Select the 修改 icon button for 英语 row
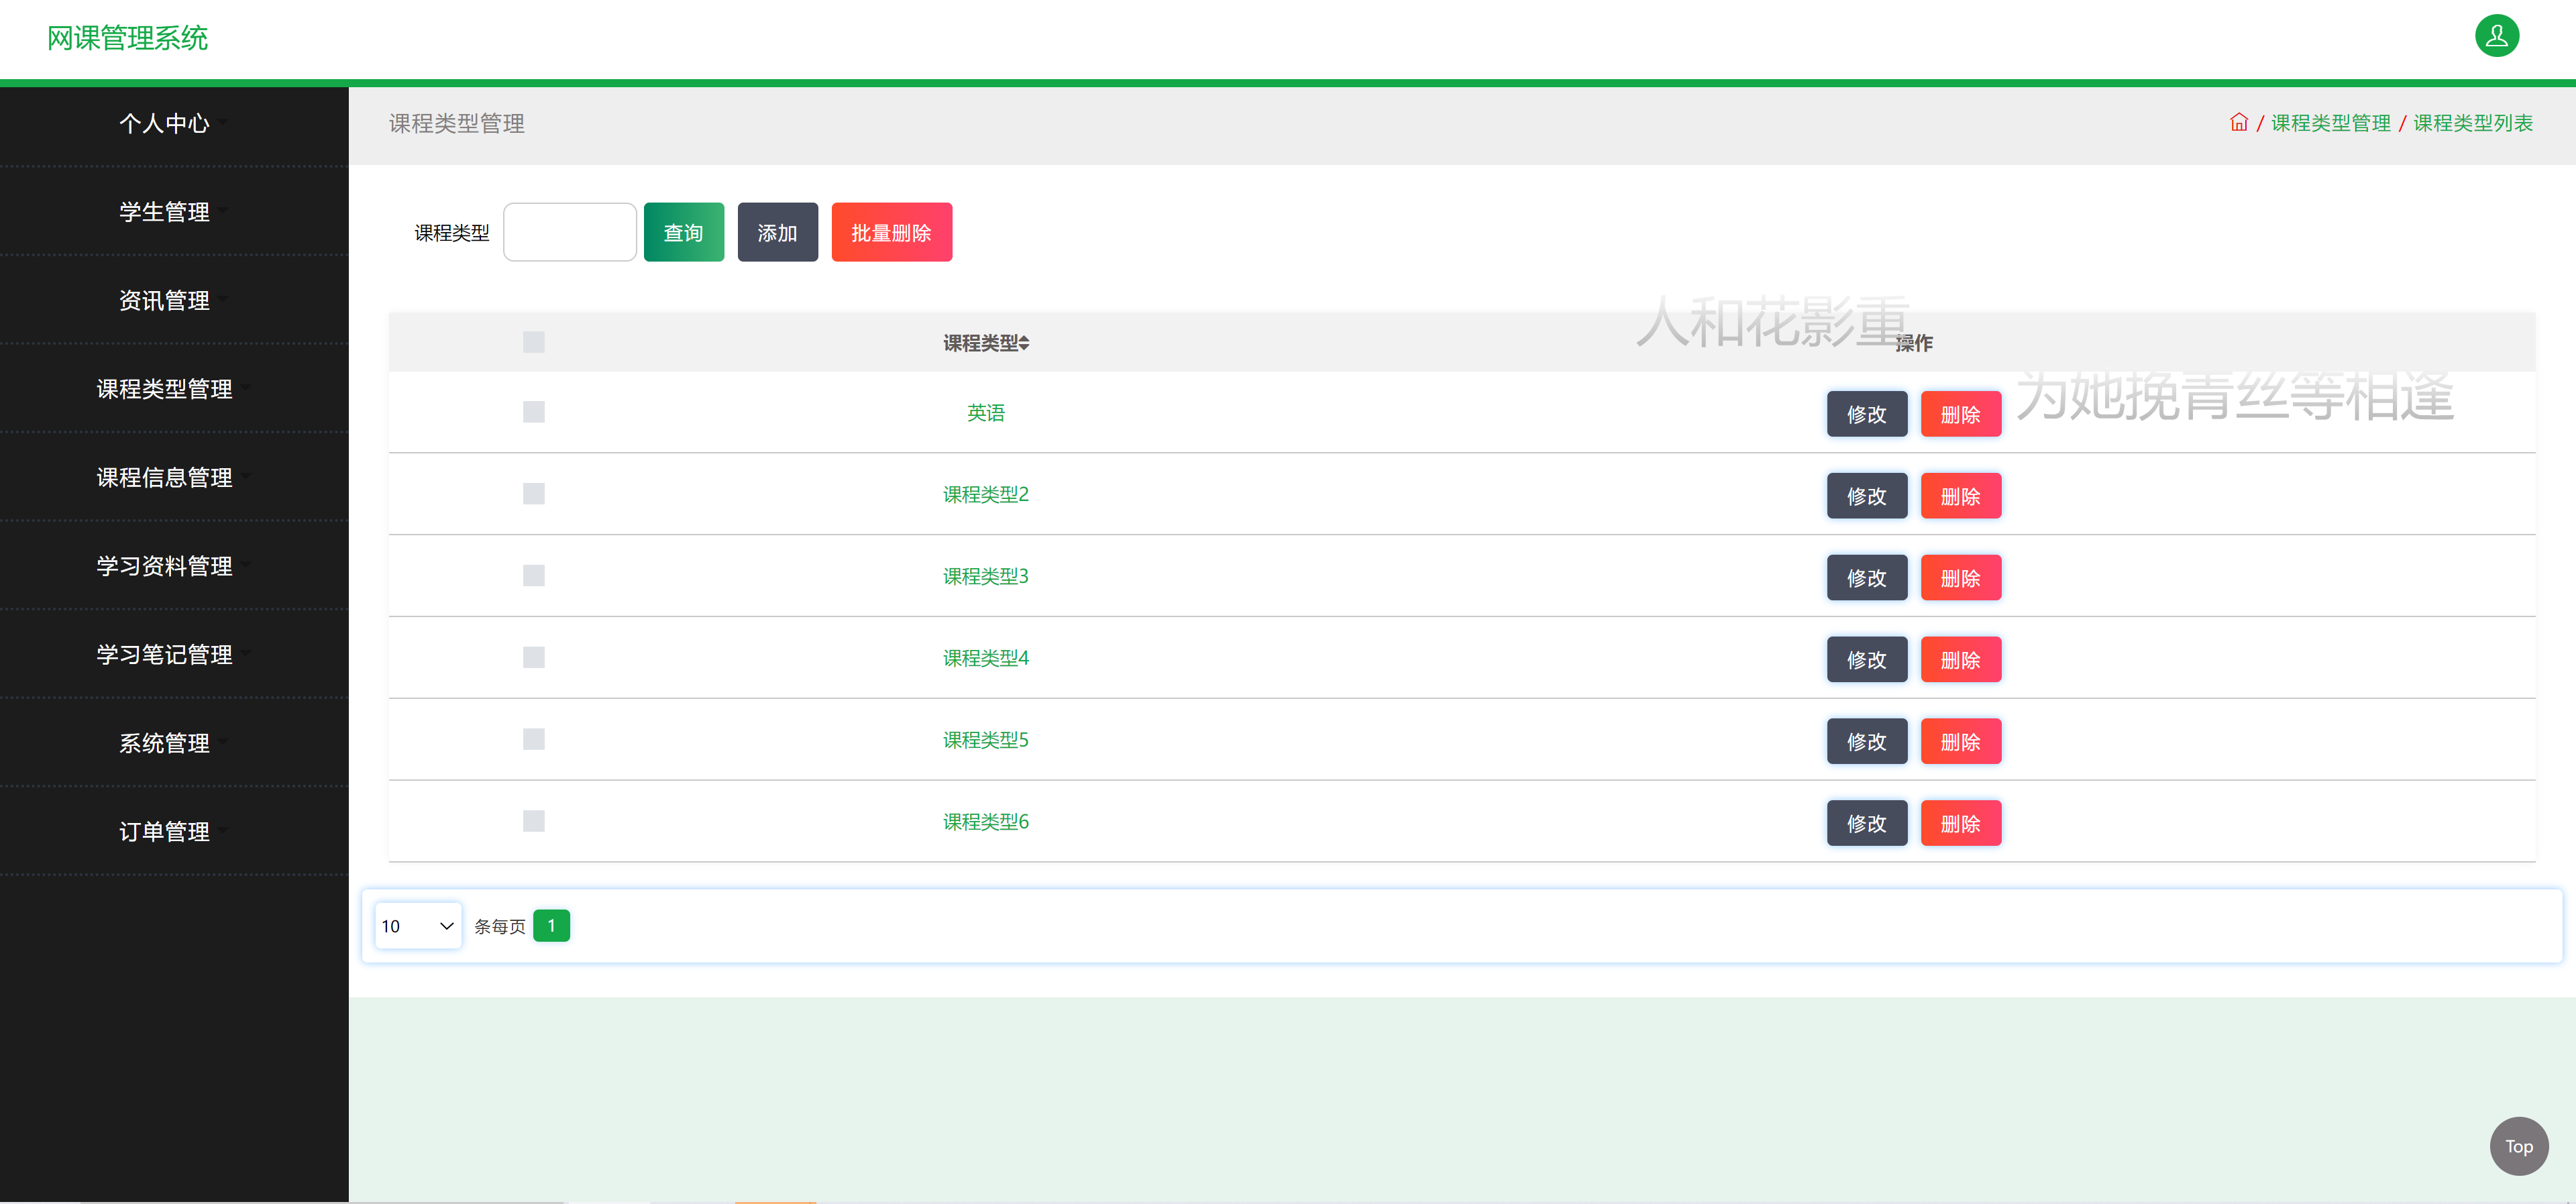 pos(1866,413)
